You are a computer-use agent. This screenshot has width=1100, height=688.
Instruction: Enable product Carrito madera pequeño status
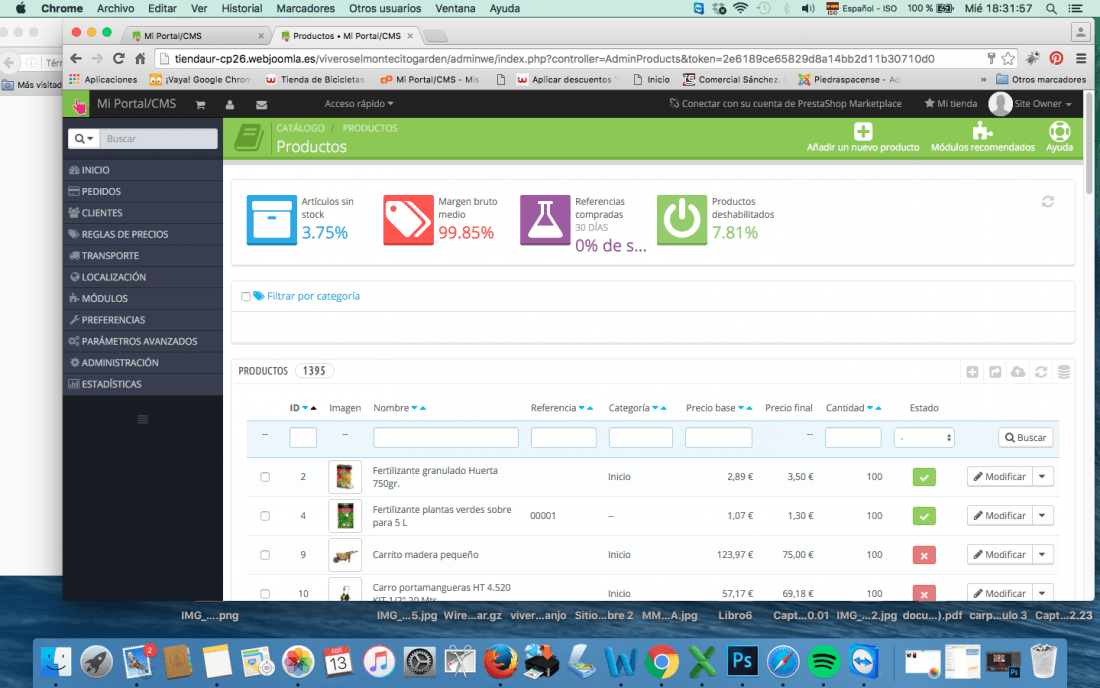pos(924,555)
